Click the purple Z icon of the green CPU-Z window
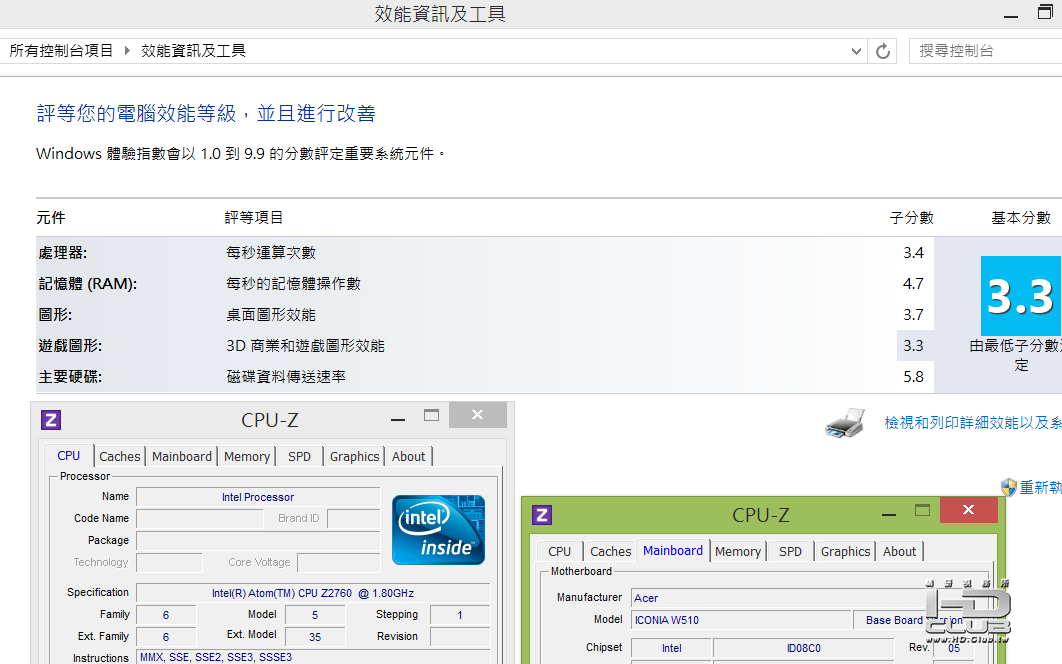Image resolution: width=1062 pixels, height=664 pixels. (542, 515)
